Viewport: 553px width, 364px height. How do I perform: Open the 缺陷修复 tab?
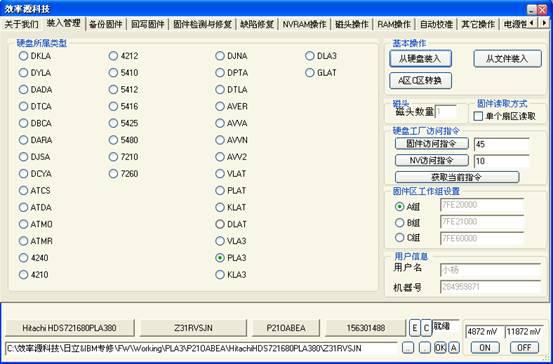(257, 24)
